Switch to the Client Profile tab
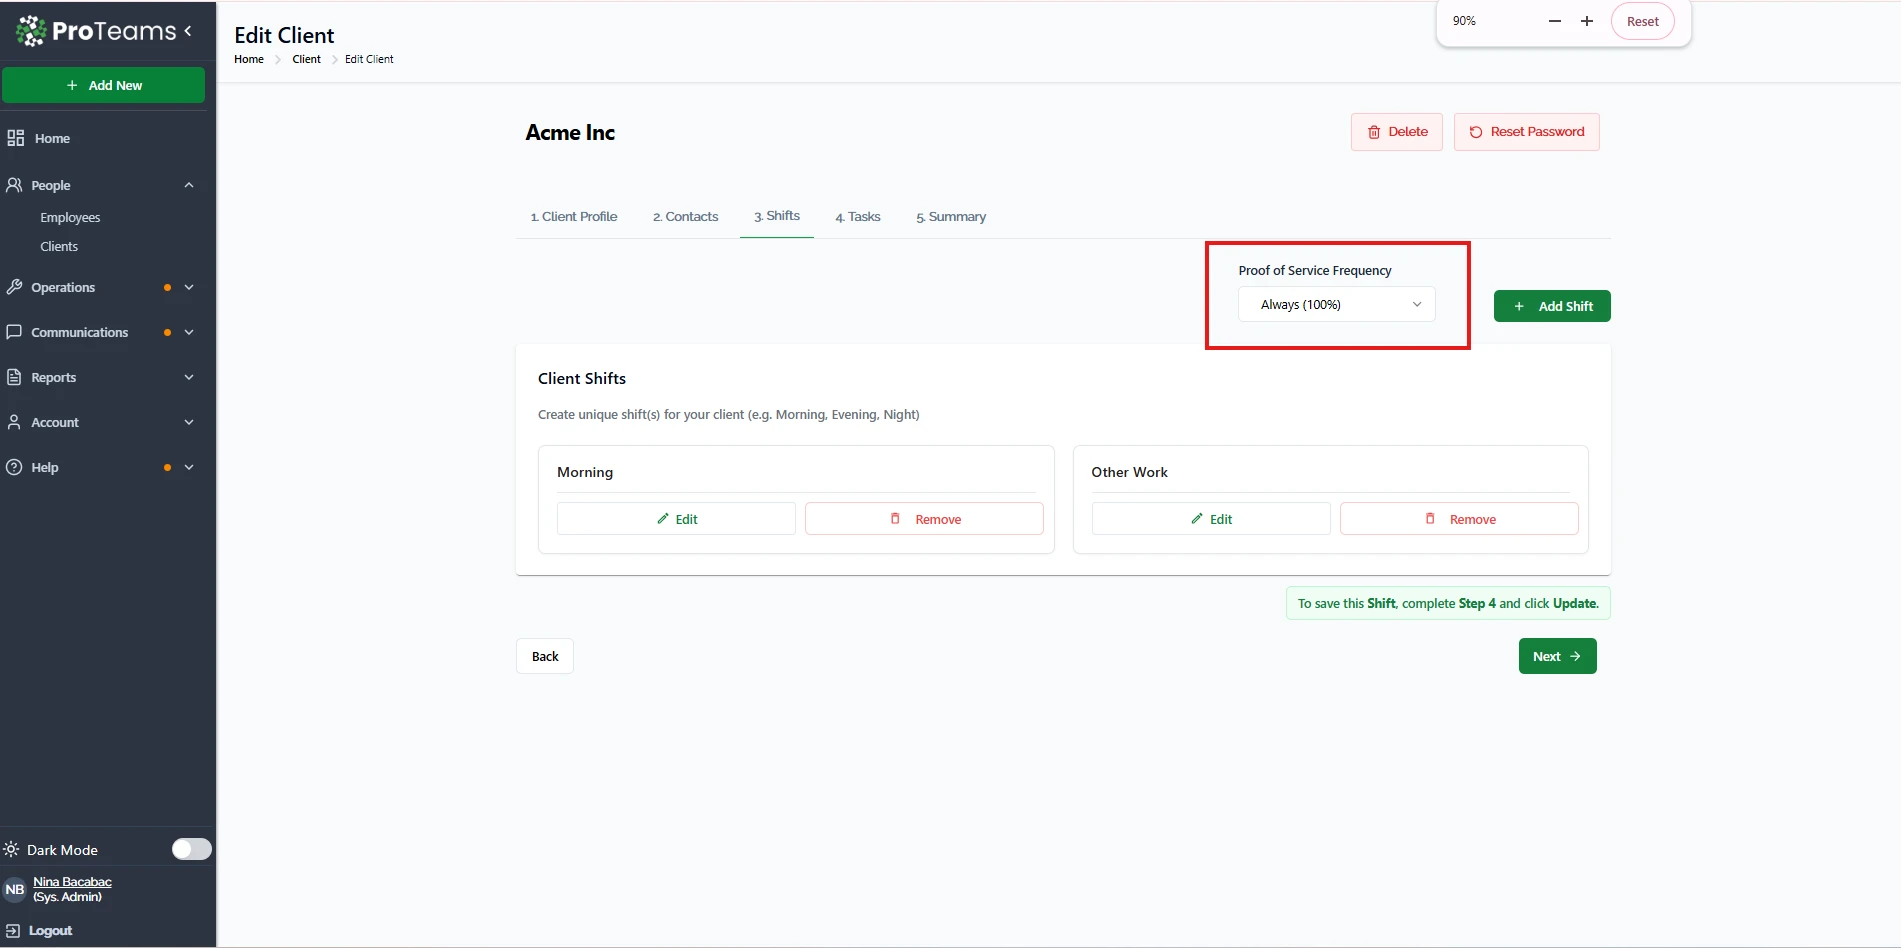Image resolution: width=1901 pixels, height=948 pixels. pos(574,217)
